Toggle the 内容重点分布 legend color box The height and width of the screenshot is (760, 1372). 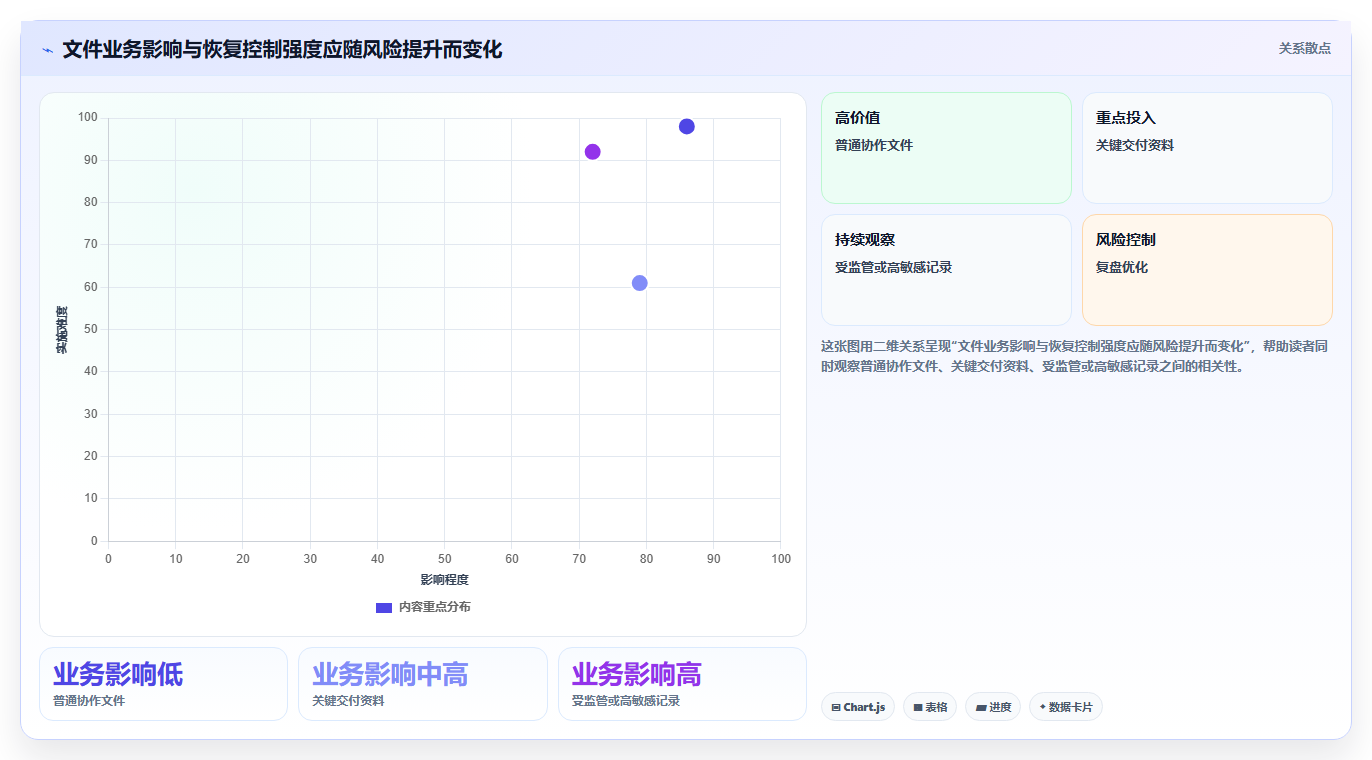(384, 607)
